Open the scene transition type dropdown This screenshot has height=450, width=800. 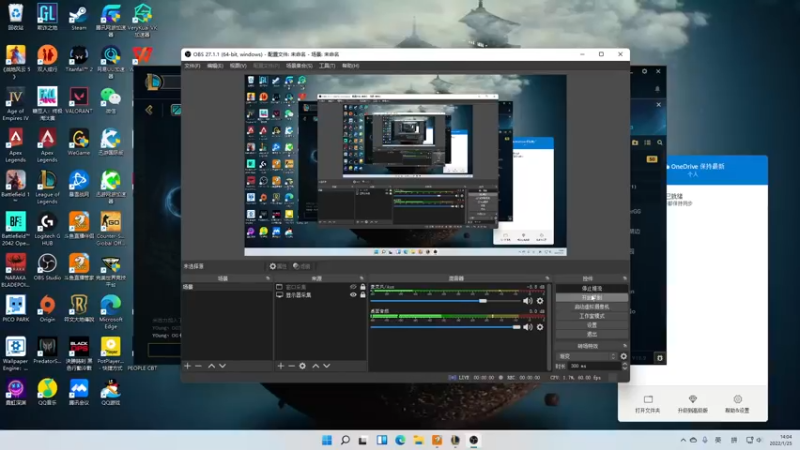point(587,356)
